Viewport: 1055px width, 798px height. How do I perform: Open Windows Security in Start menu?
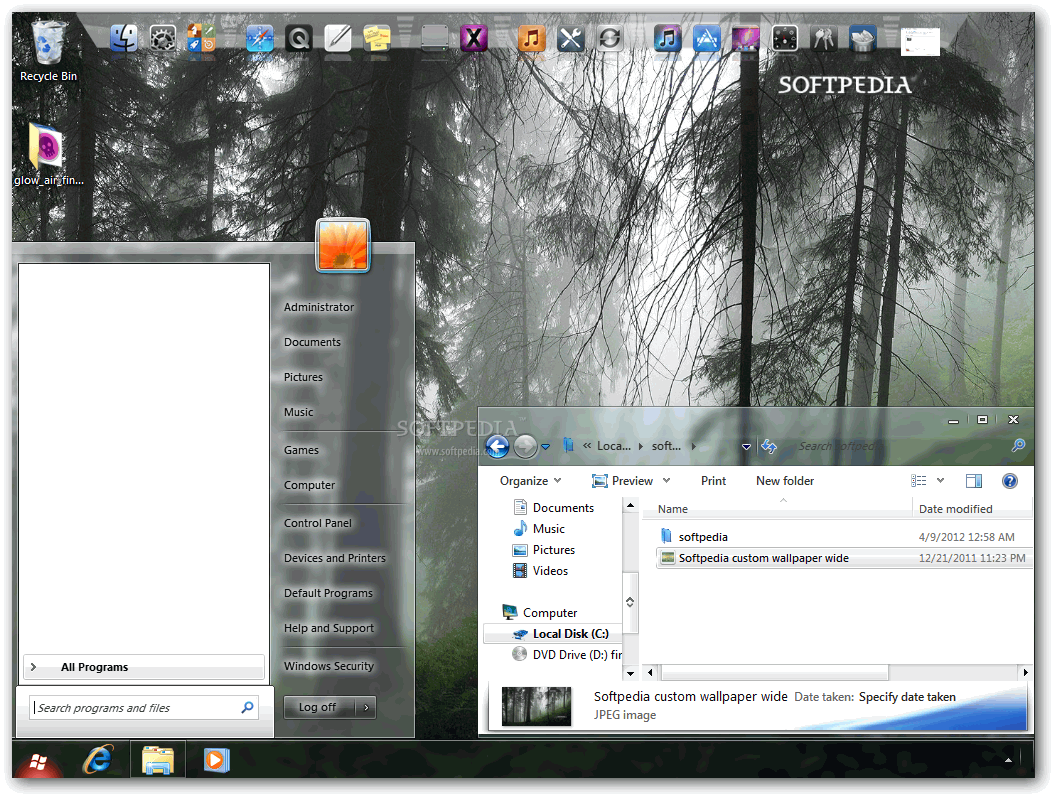(x=328, y=666)
